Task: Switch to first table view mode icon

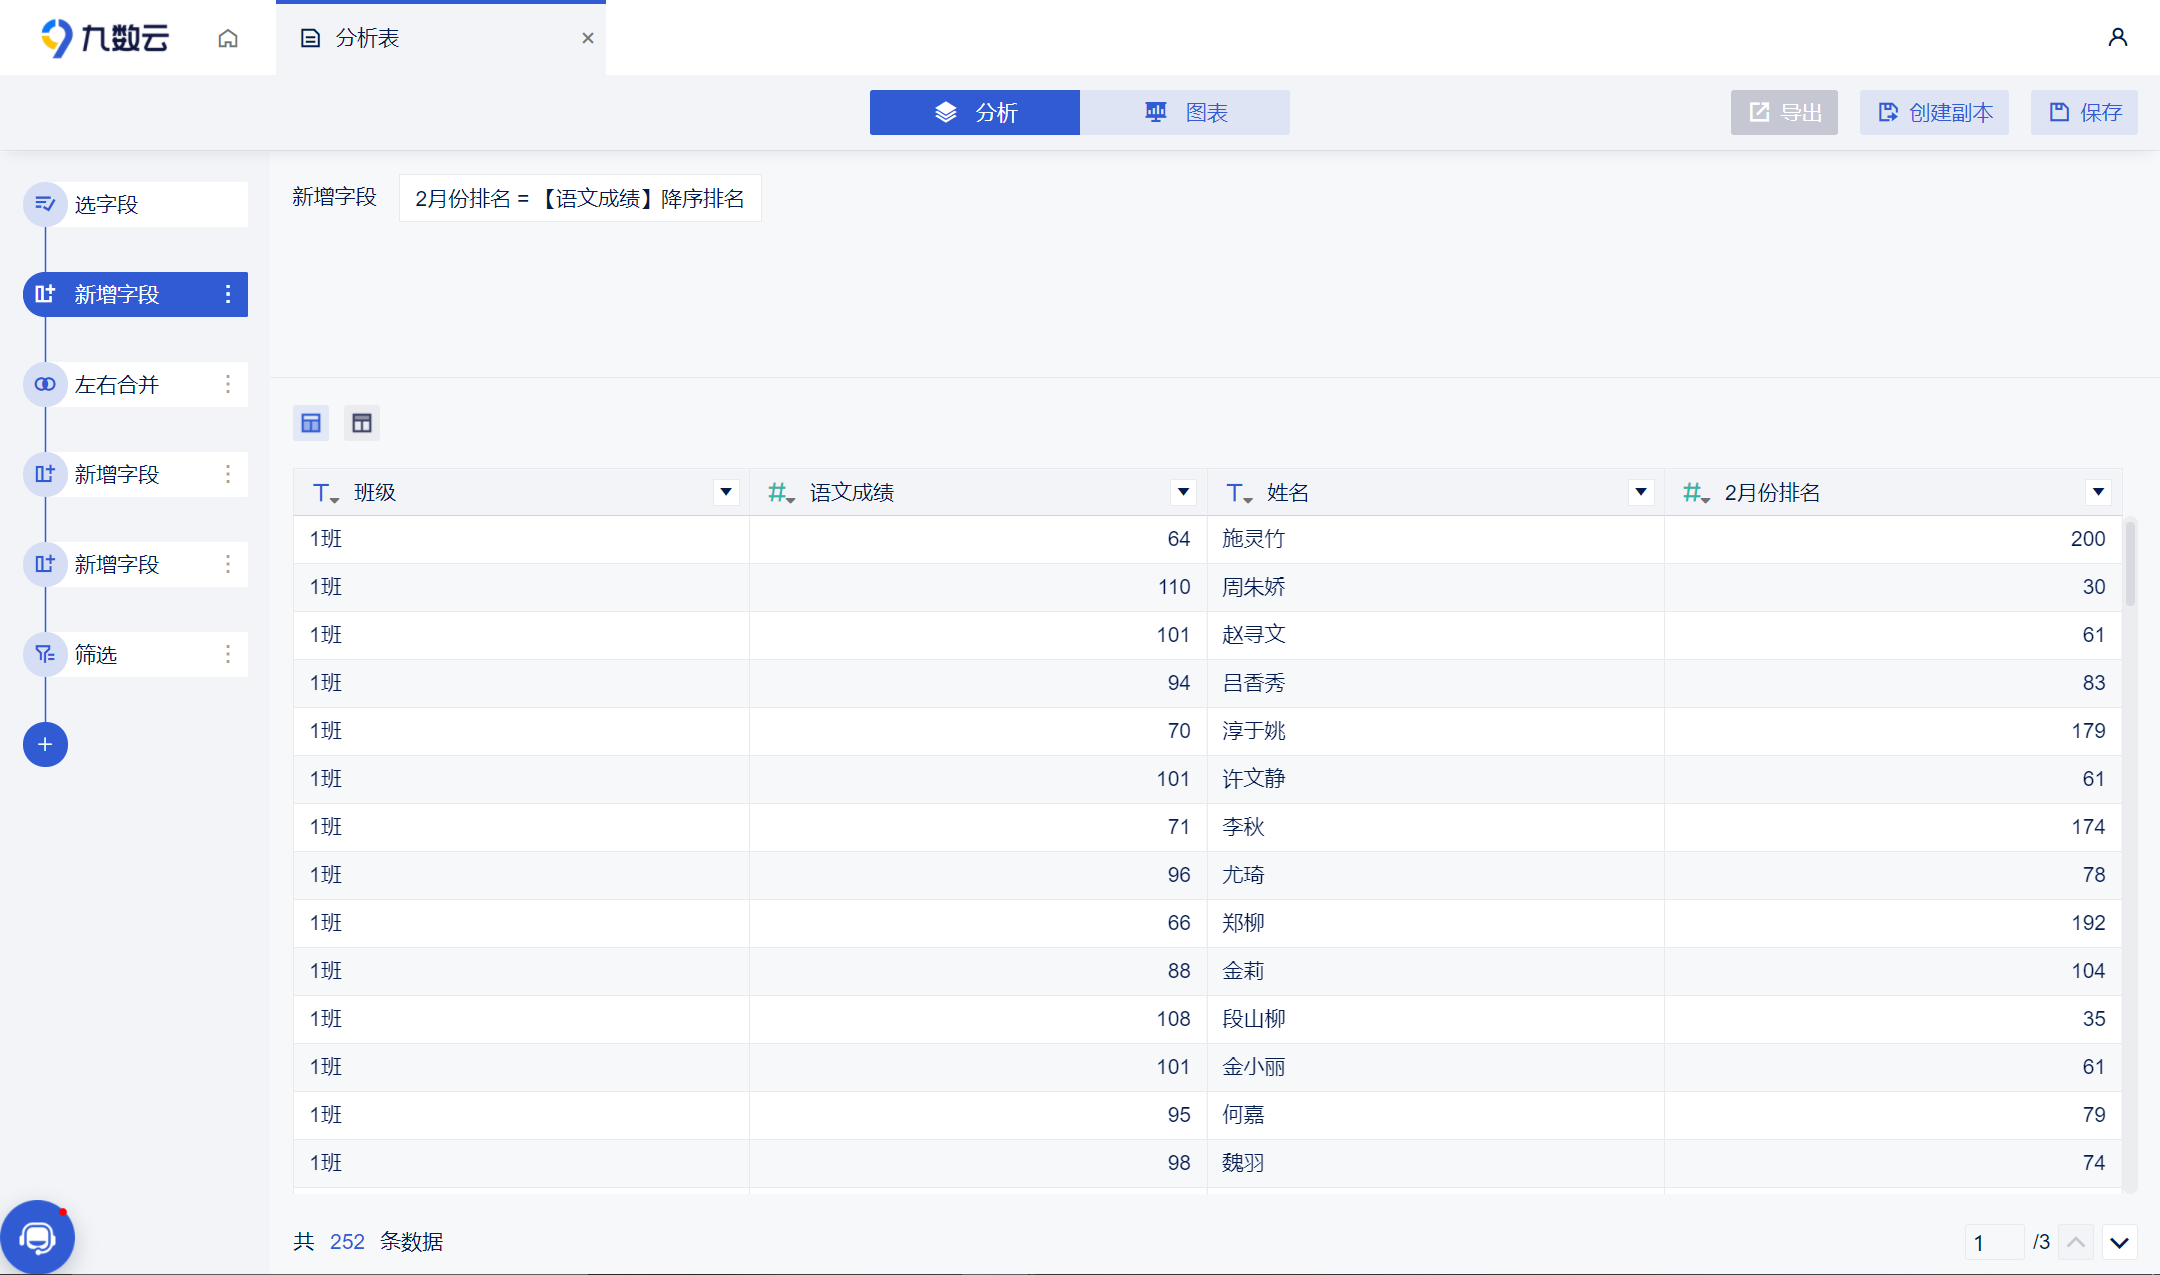Action: [x=311, y=423]
